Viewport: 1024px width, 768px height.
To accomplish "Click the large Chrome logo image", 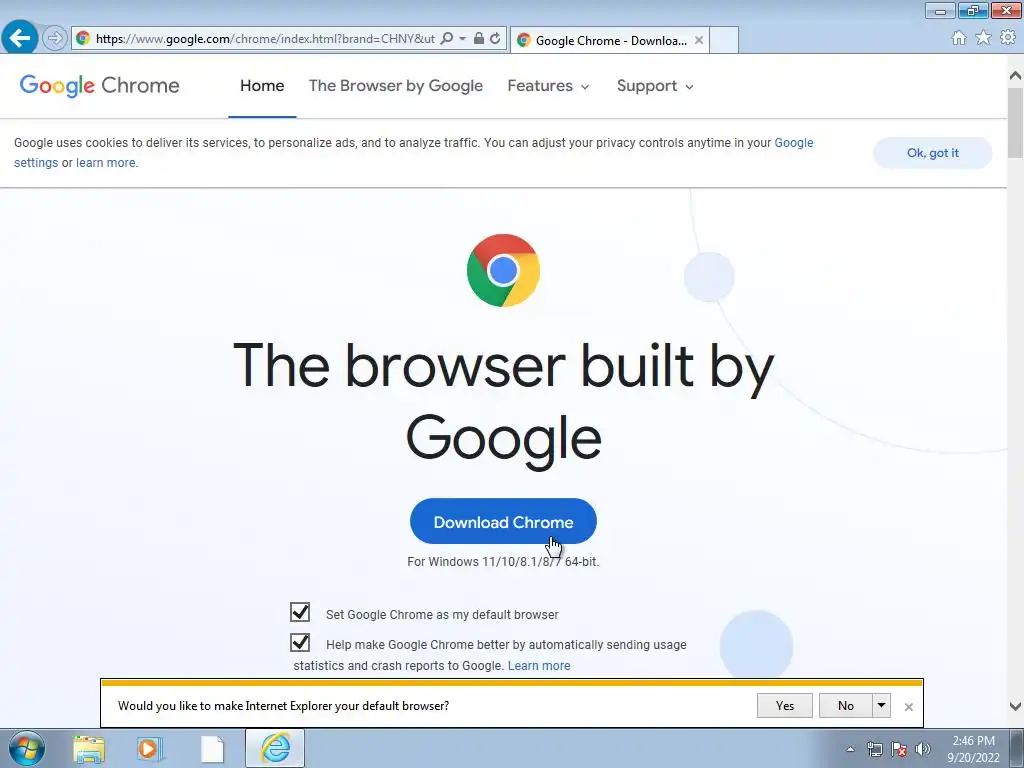I will pos(503,270).
